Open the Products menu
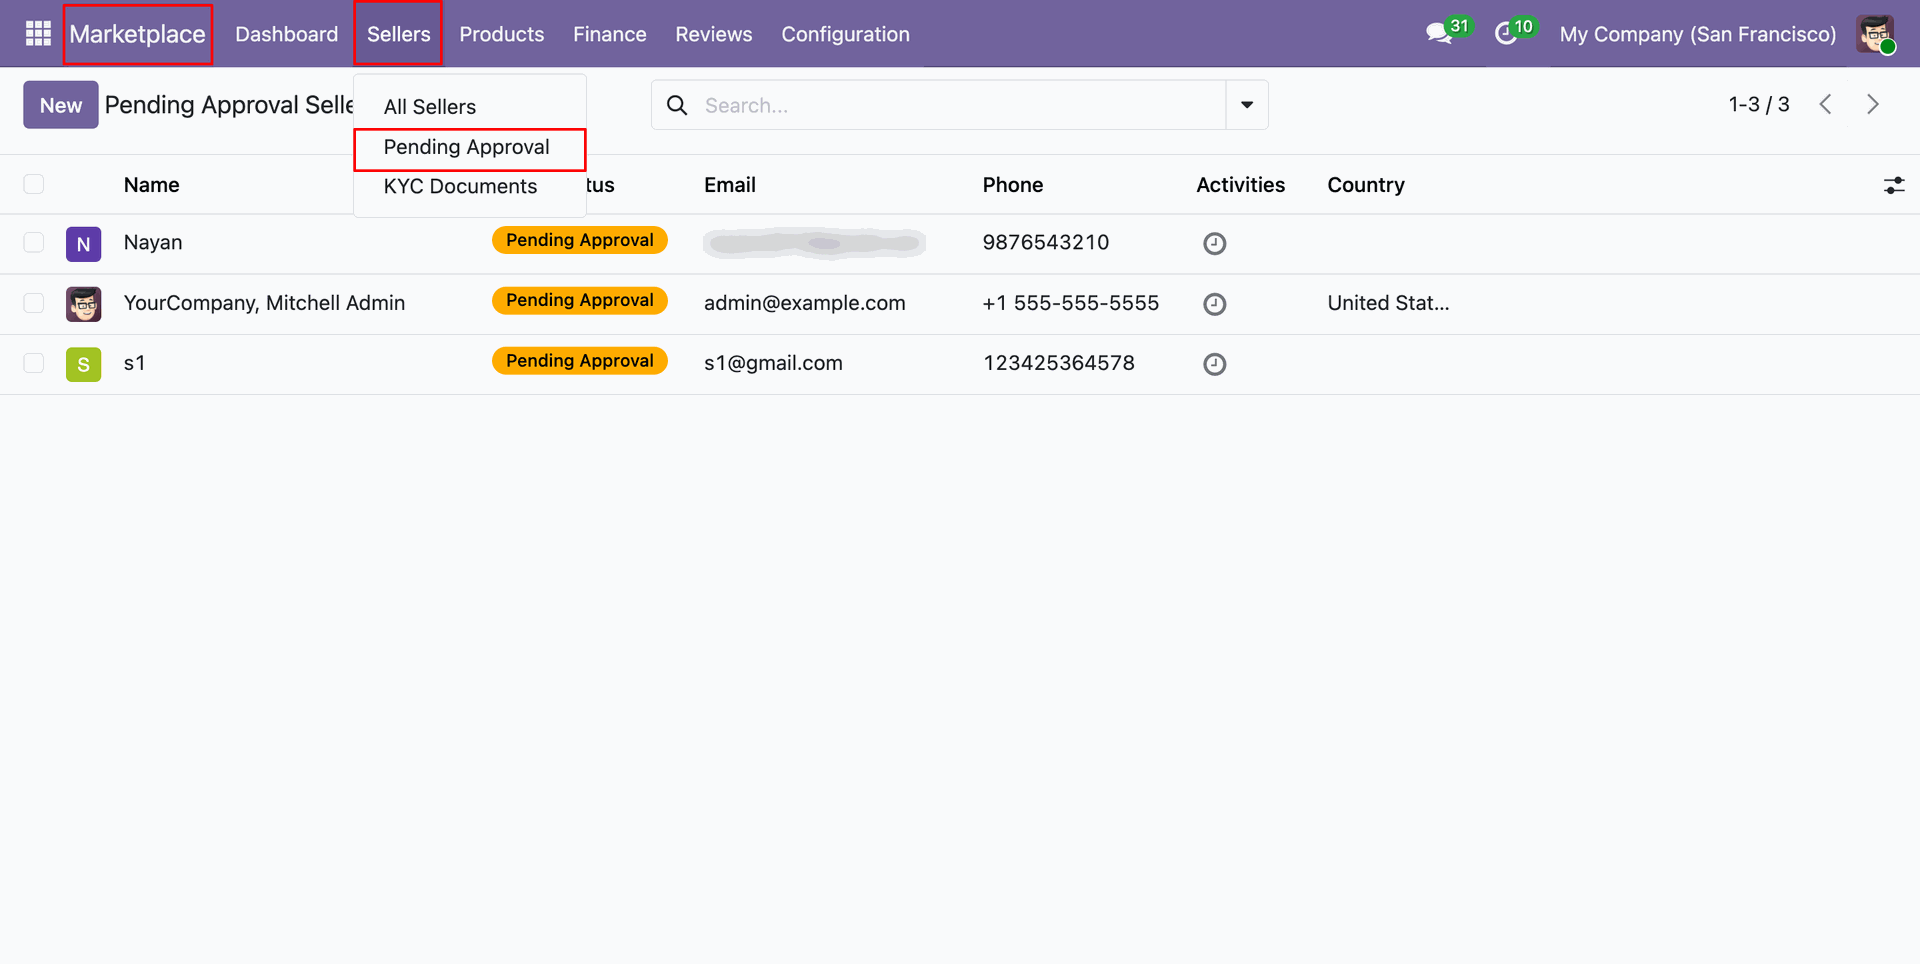Viewport: 1920px width, 964px height. click(501, 34)
